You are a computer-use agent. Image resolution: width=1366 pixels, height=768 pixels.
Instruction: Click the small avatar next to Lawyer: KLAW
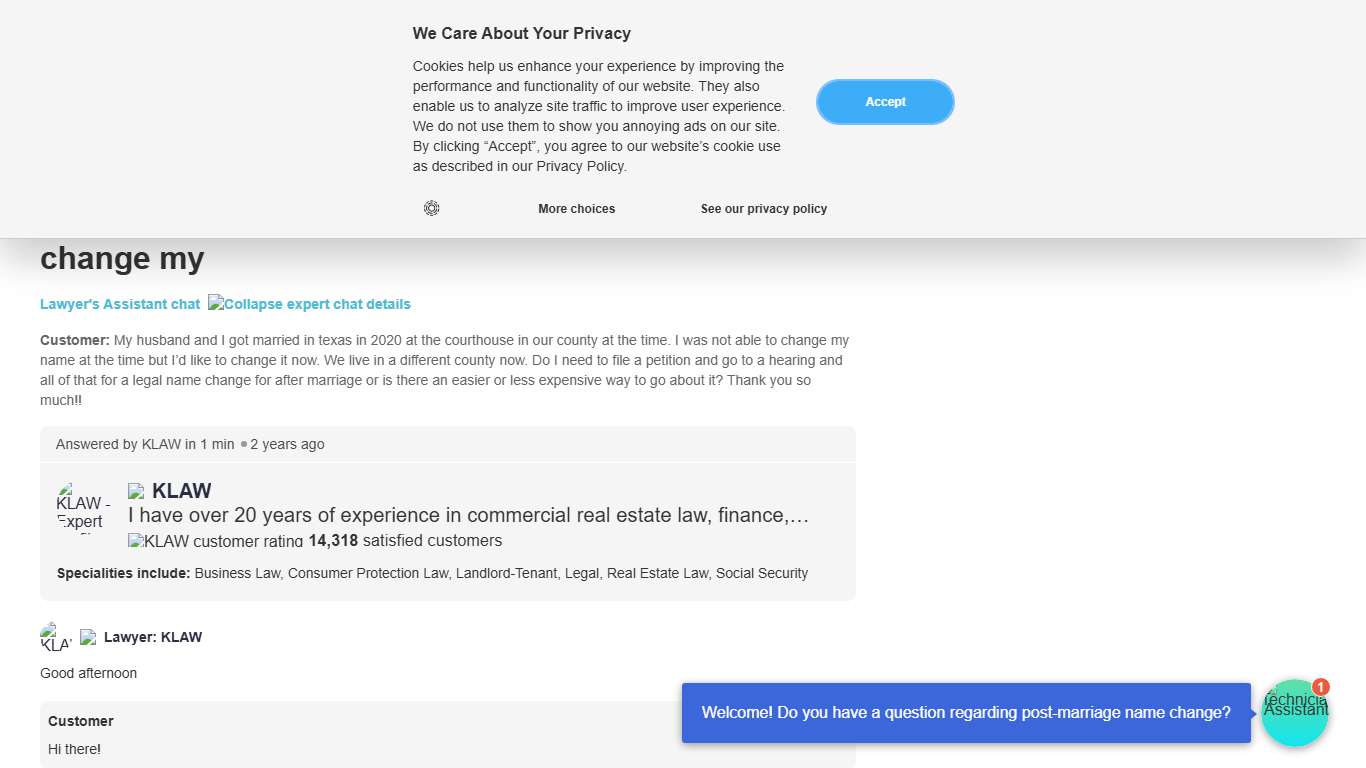55,637
